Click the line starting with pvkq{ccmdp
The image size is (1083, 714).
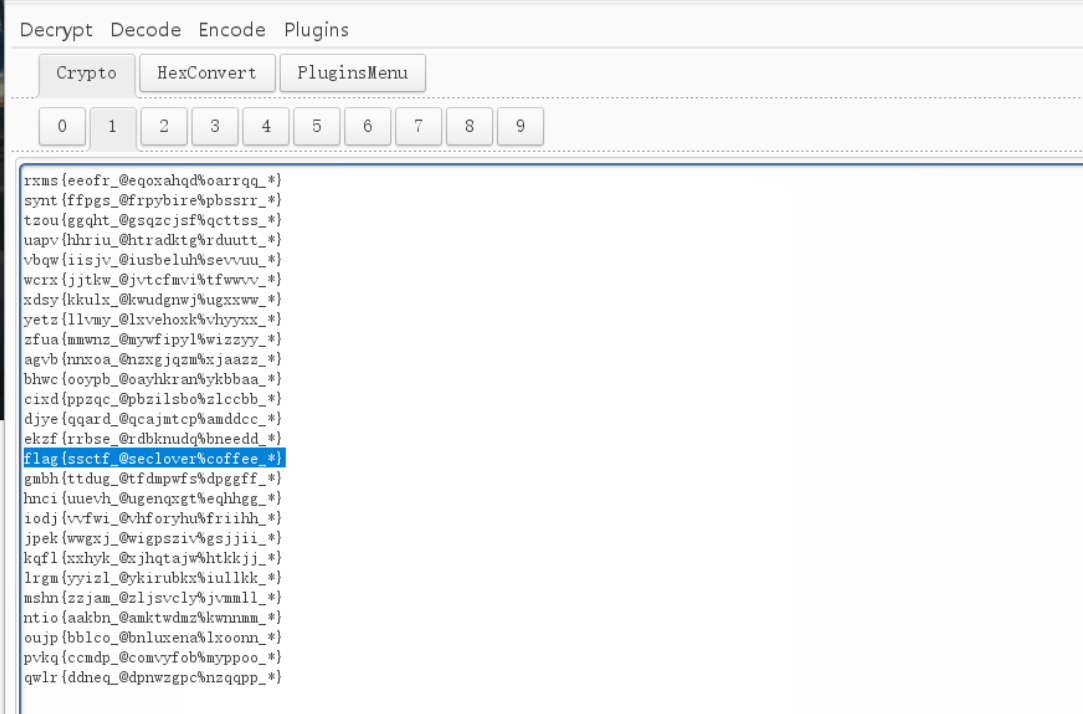point(153,657)
